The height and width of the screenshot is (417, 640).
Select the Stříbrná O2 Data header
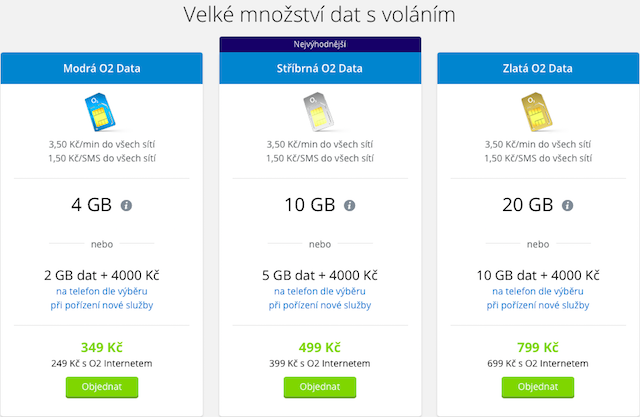(320, 68)
